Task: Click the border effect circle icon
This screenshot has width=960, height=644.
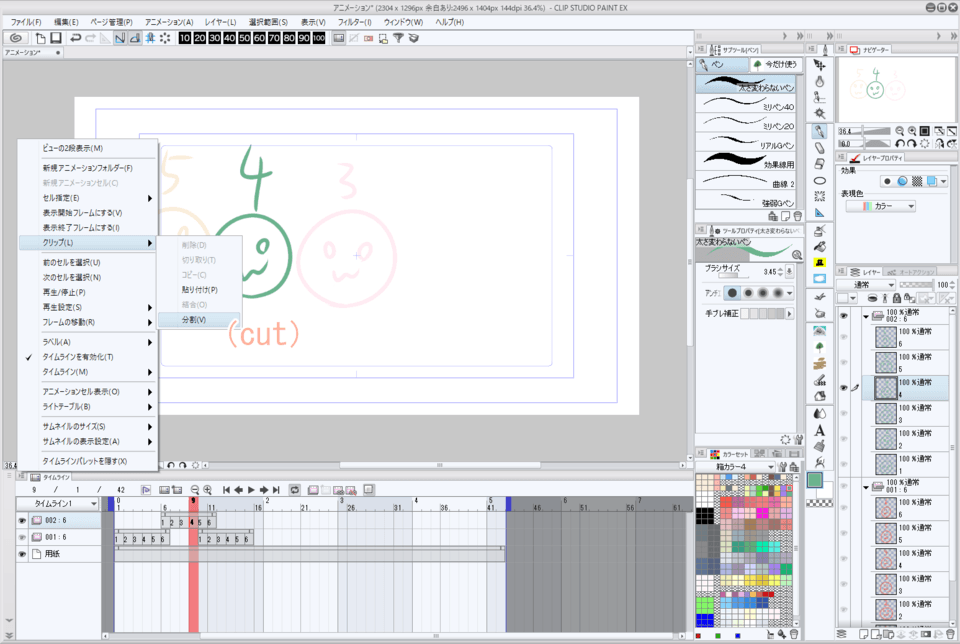Action: 887,181
